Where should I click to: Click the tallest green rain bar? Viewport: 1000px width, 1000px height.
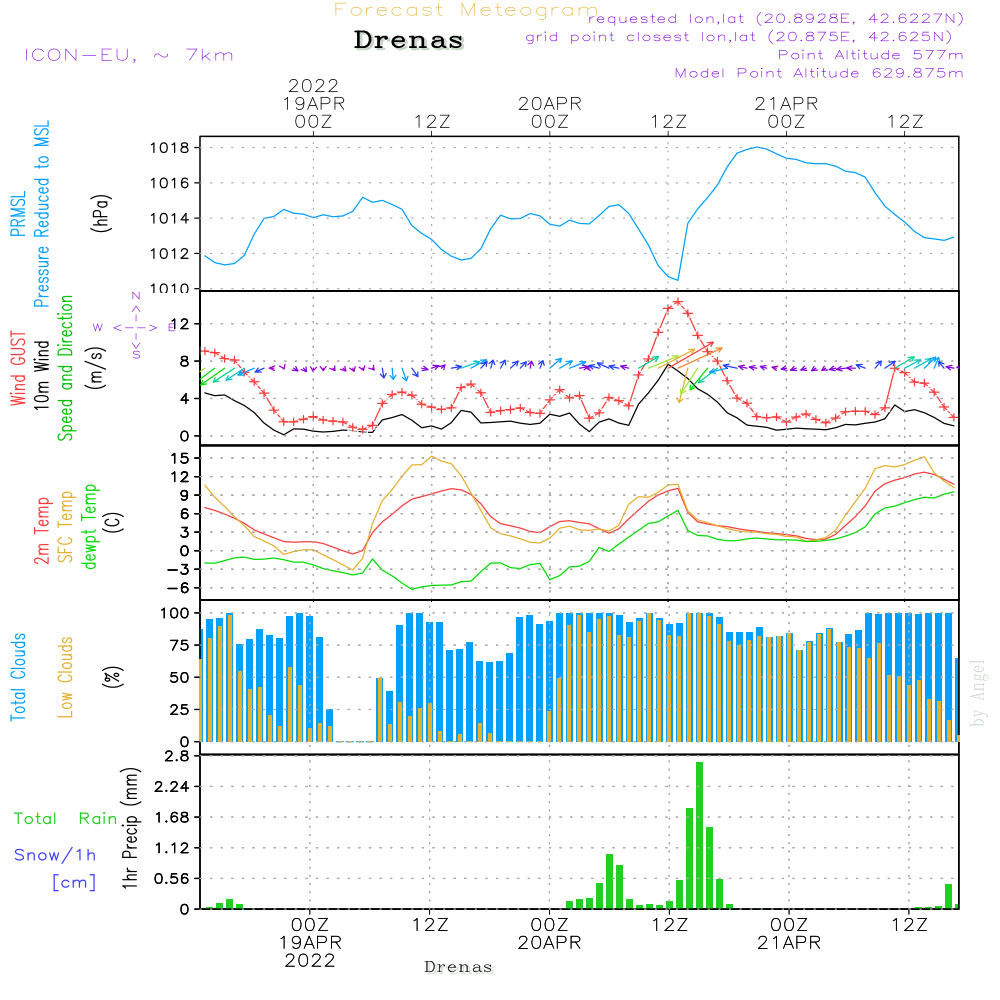tap(700, 835)
